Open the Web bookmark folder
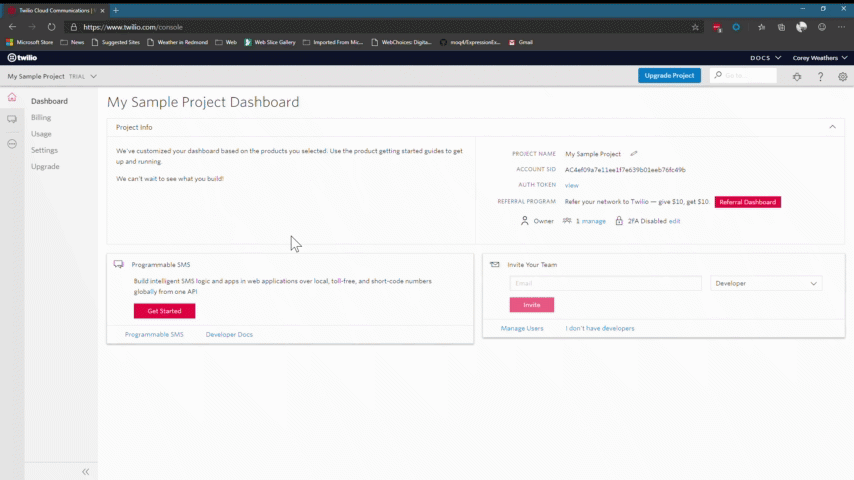The height and width of the screenshot is (480, 854). pyautogui.click(x=226, y=42)
